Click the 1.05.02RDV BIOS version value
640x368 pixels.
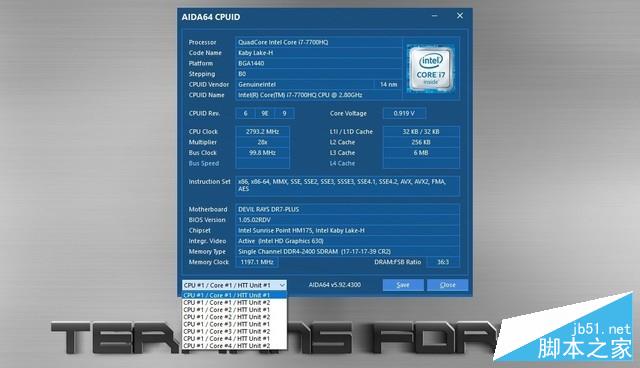pyautogui.click(x=347, y=220)
